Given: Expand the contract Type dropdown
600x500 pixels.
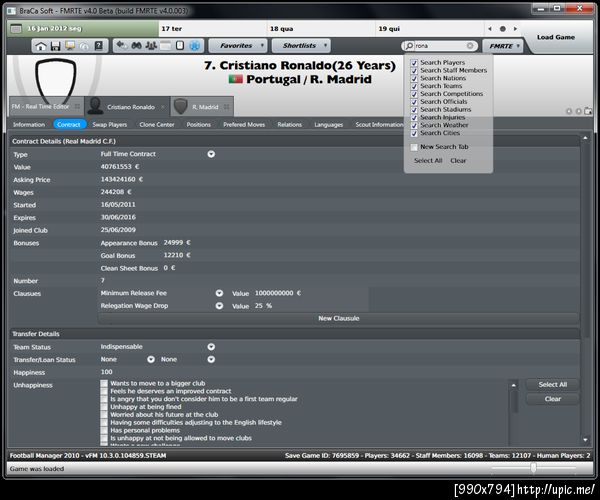Looking at the screenshot, I should tap(211, 154).
